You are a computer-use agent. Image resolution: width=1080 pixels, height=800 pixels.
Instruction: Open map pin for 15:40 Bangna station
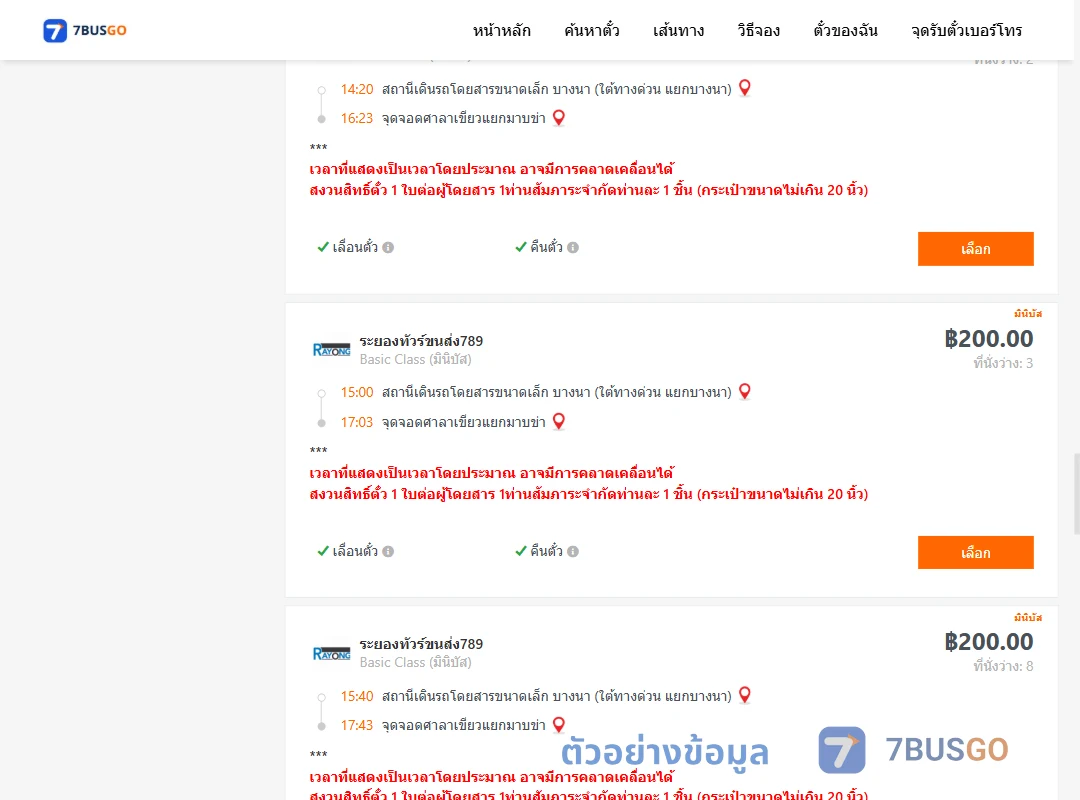[x=745, y=695]
